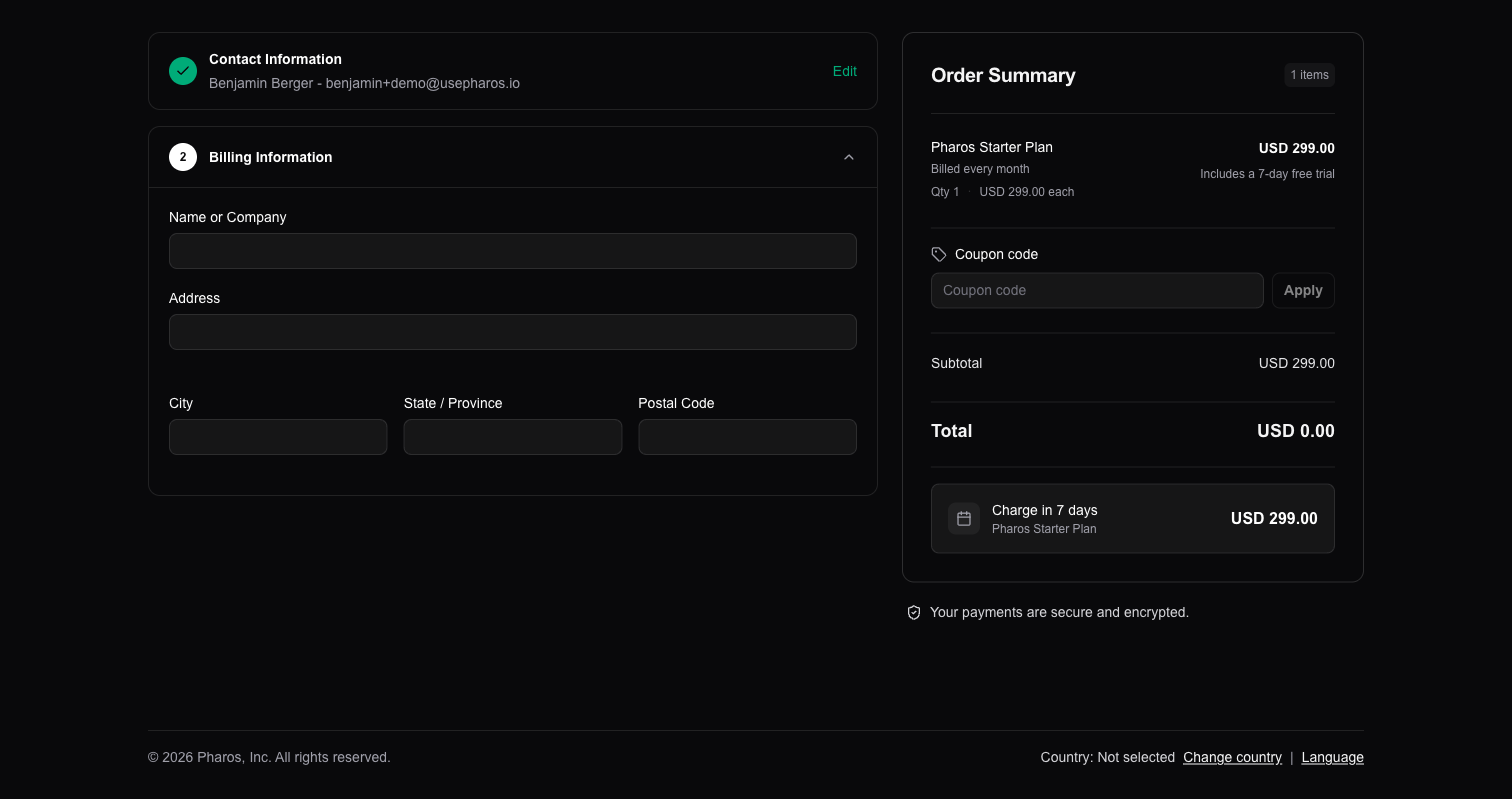Focus the Name or Company field
Image resolution: width=1512 pixels, height=799 pixels.
(x=512, y=251)
